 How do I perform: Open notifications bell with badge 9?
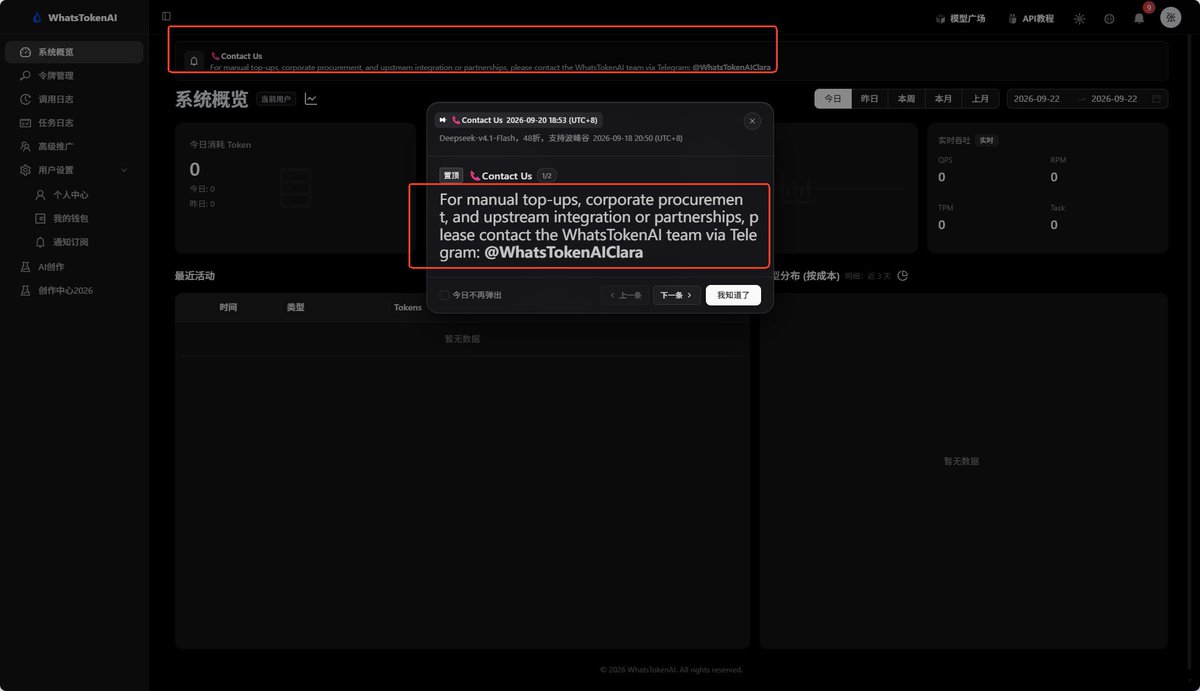point(1139,18)
